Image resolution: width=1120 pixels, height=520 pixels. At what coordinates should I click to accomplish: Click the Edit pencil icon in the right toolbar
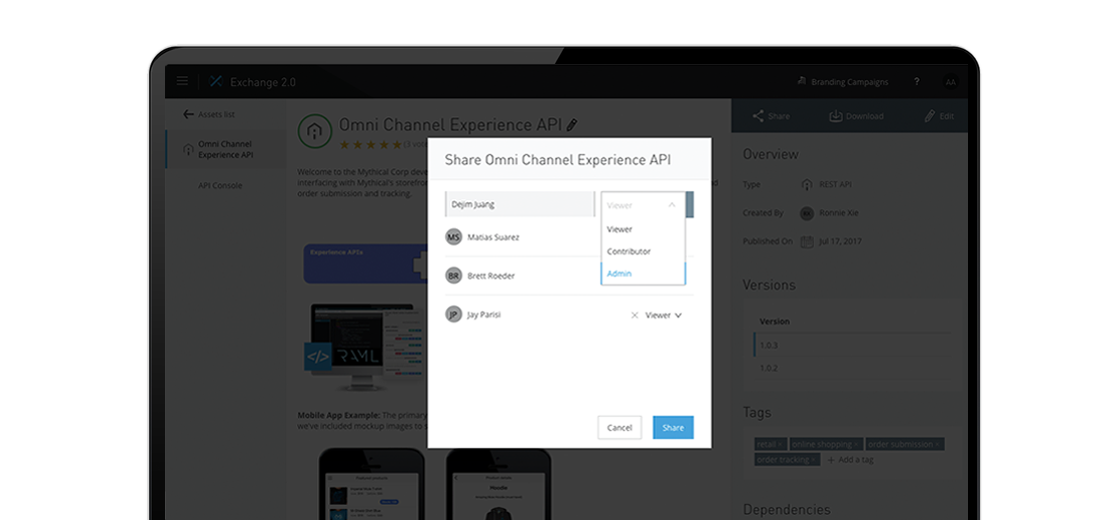tap(930, 116)
